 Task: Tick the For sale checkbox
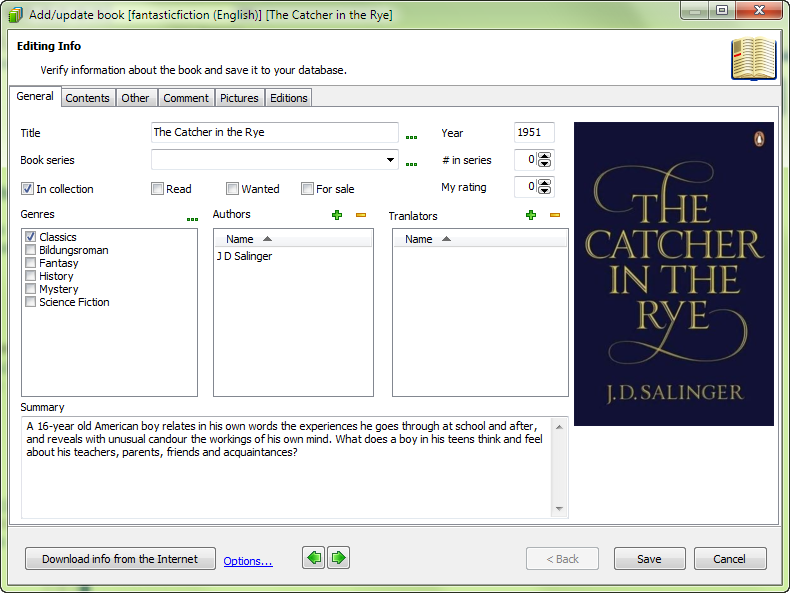(307, 189)
